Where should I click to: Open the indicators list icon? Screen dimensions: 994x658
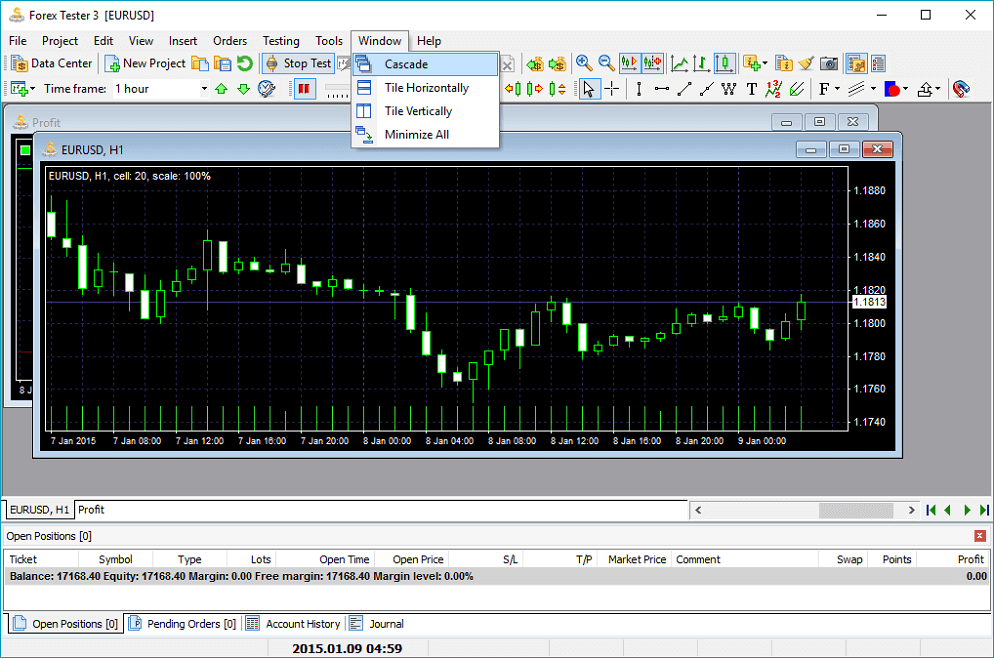click(x=784, y=63)
